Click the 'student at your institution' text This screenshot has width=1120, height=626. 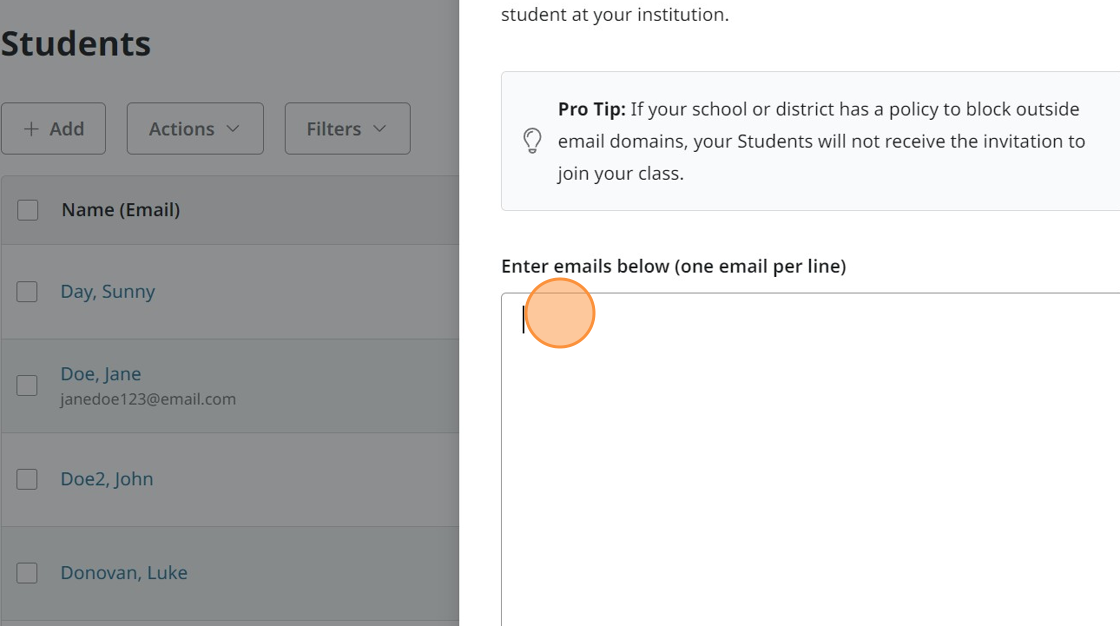click(x=614, y=15)
